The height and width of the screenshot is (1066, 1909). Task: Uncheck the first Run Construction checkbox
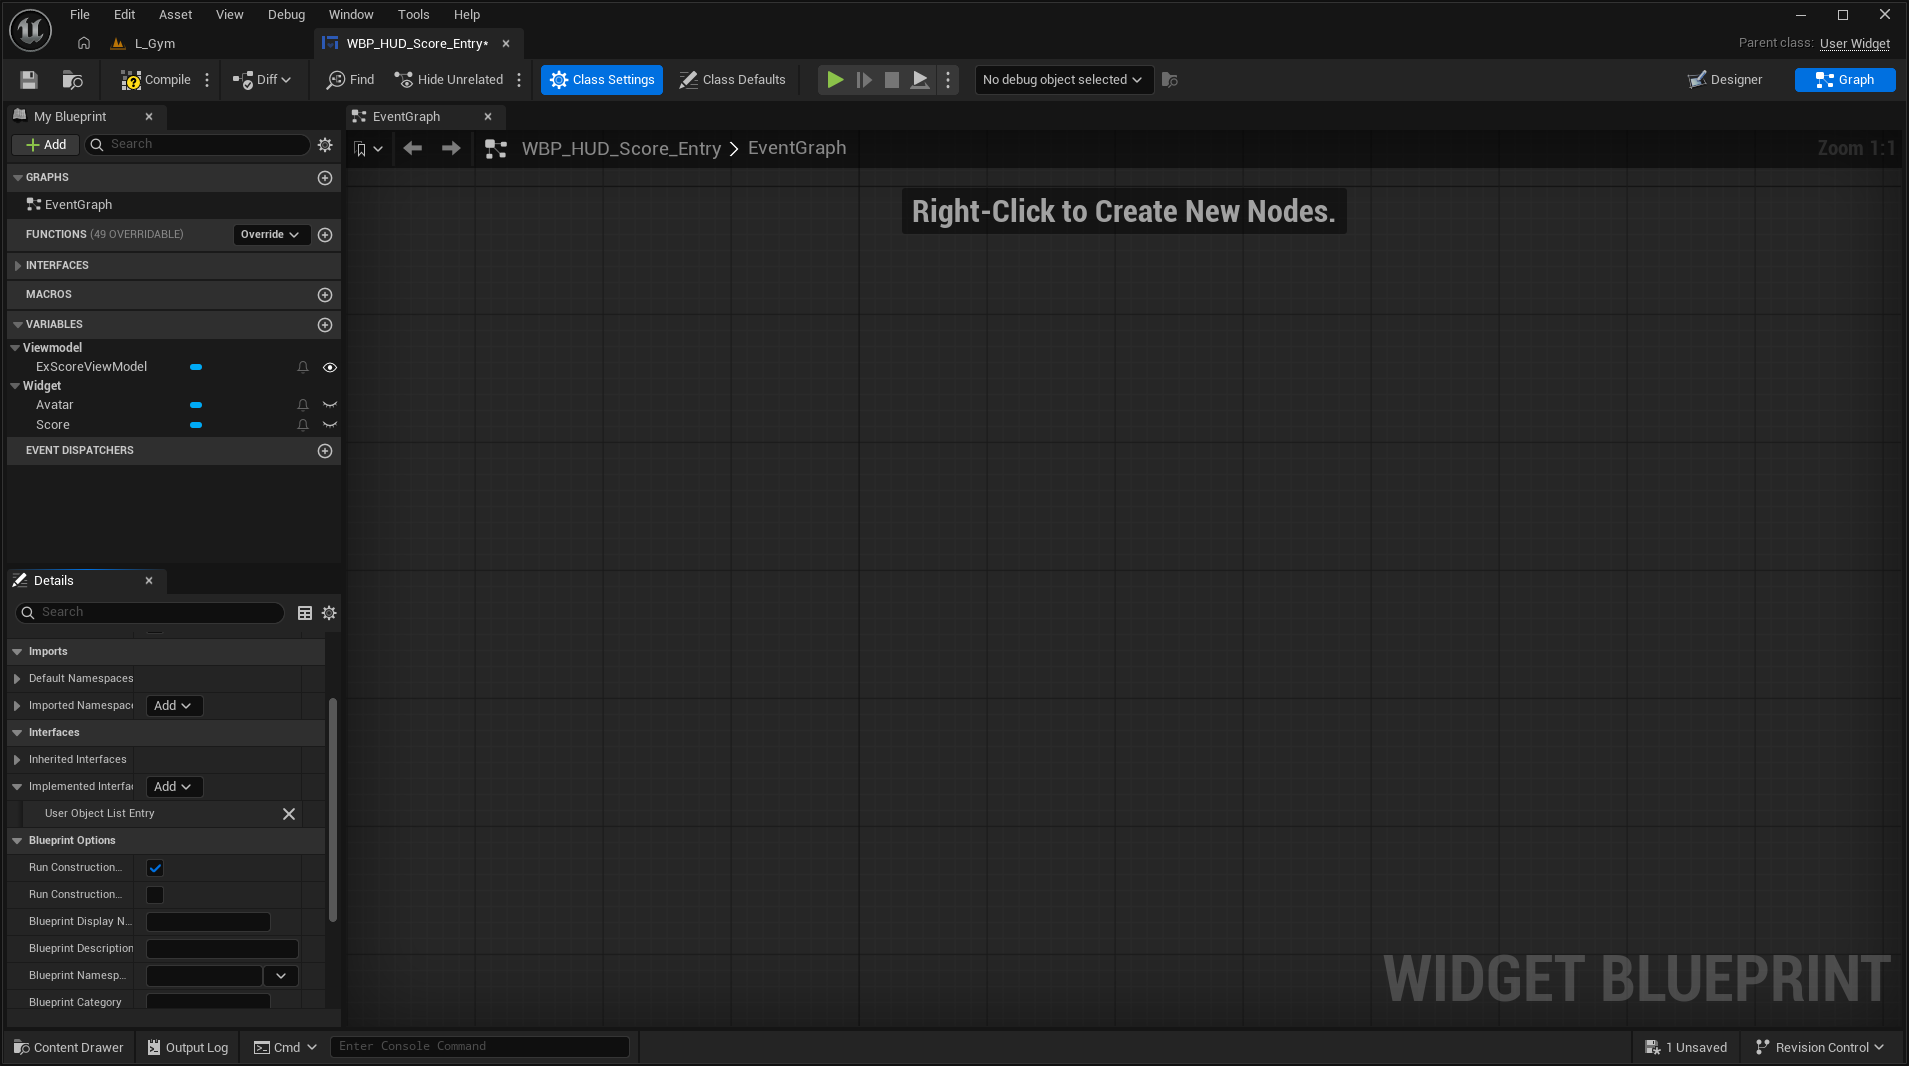(x=155, y=868)
